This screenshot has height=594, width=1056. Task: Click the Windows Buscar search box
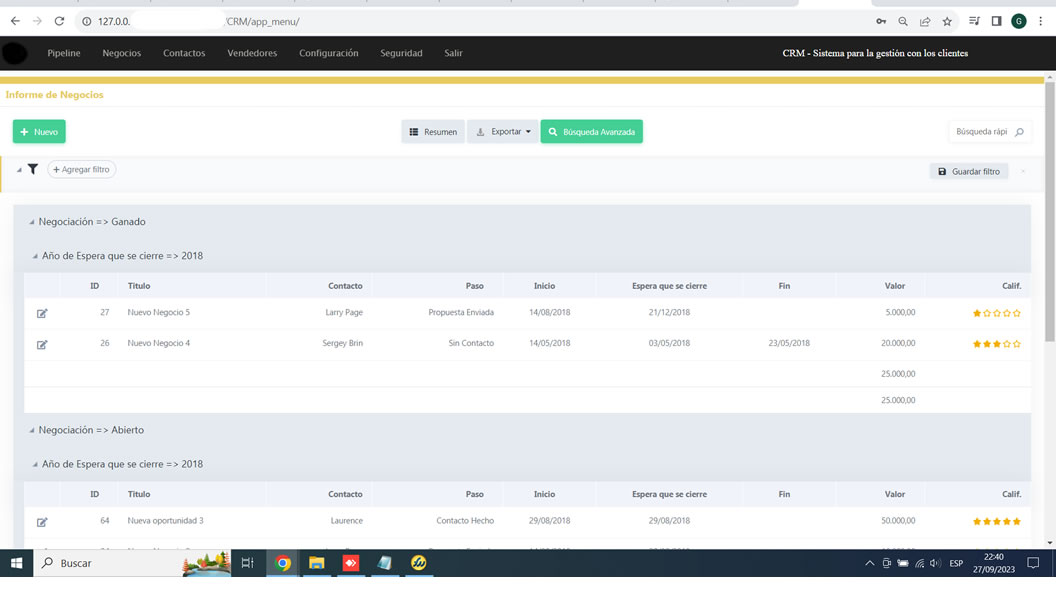coord(131,563)
